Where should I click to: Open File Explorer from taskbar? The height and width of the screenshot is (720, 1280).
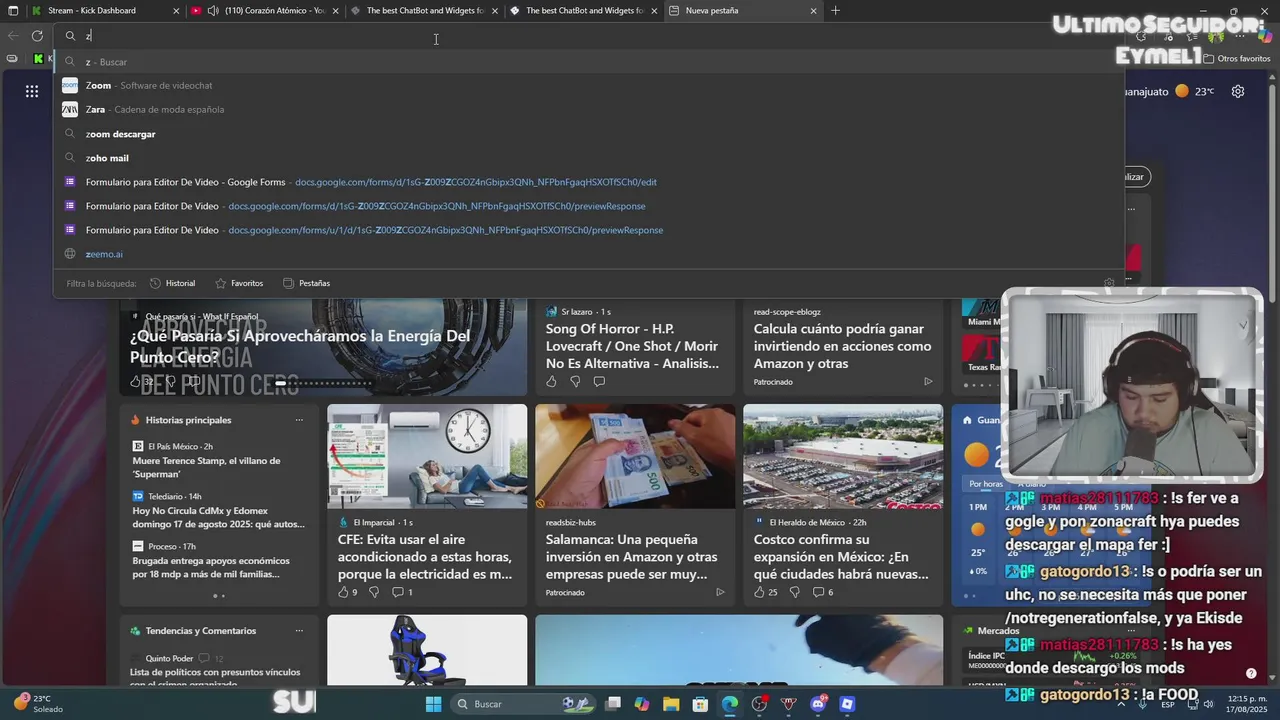pyautogui.click(x=670, y=704)
